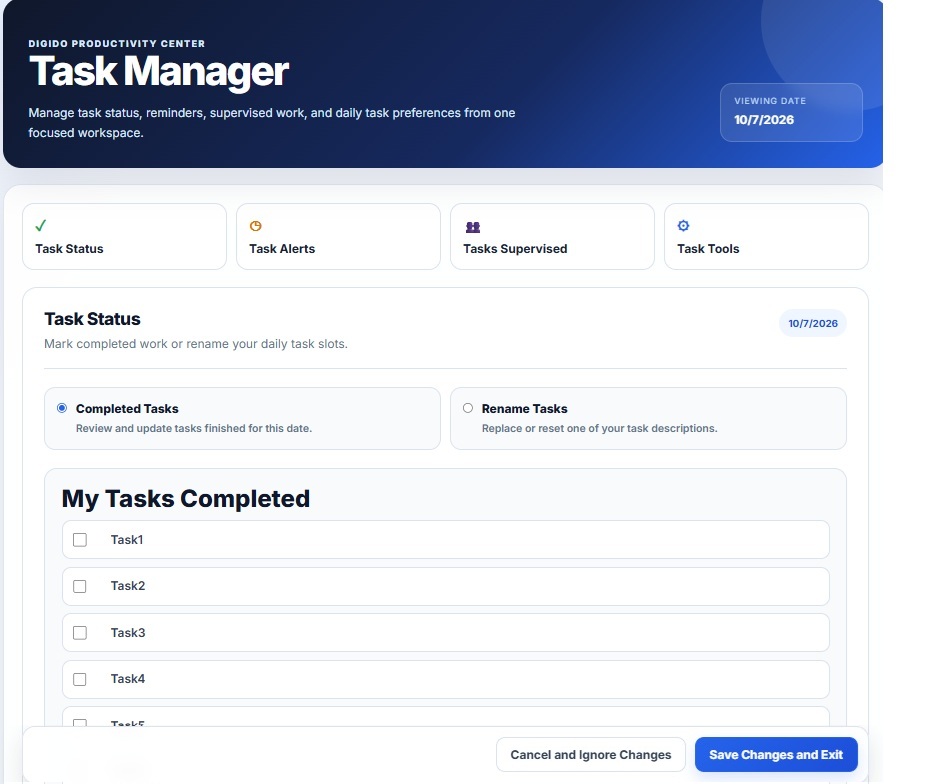Screen dimensions: 937x784
Task: Check the Task1 checkbox
Action: (79, 540)
